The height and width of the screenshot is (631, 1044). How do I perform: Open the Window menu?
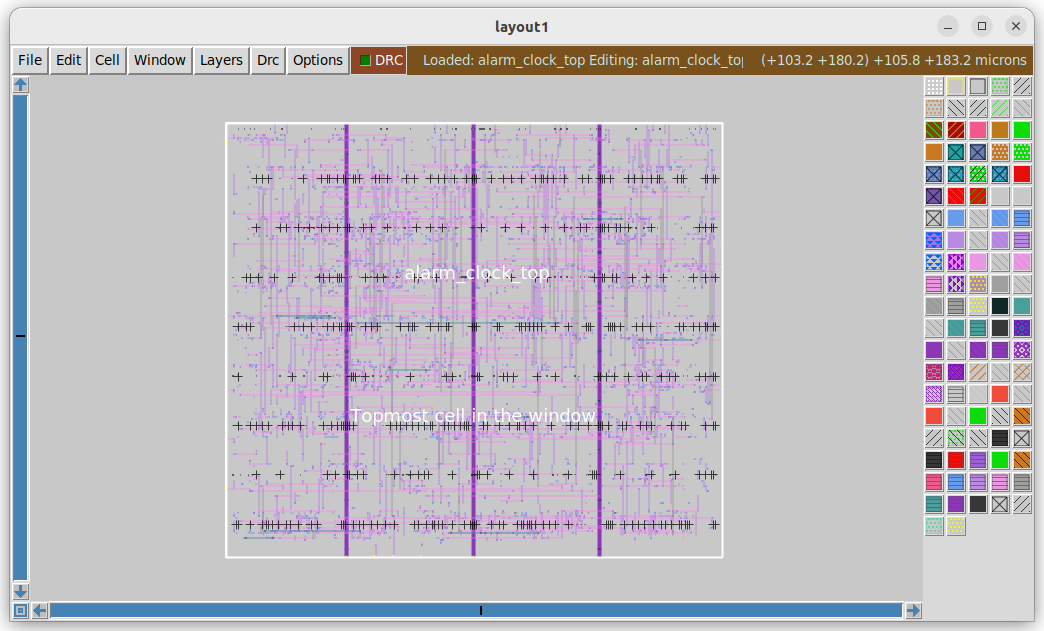(159, 60)
